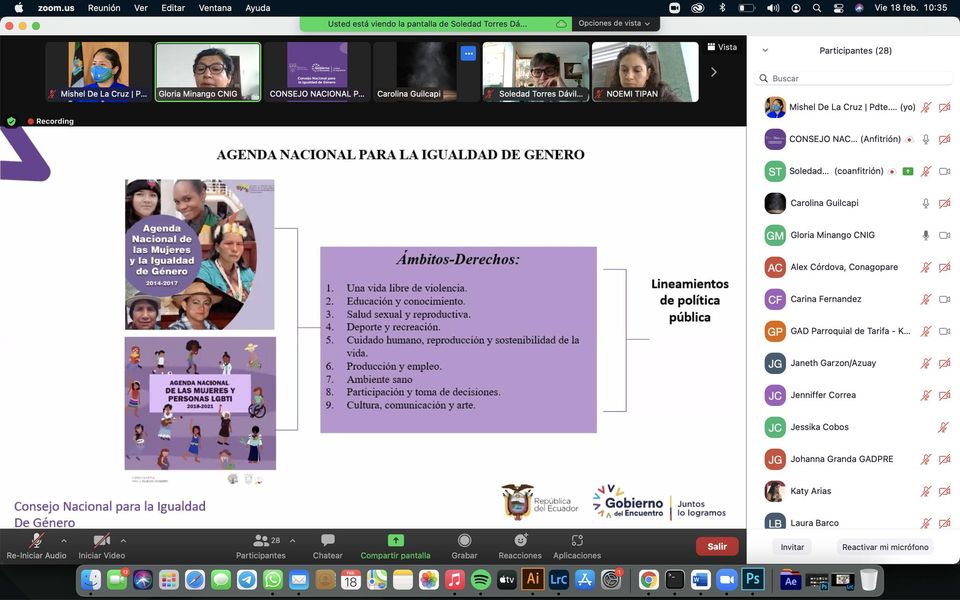Start recording with the Grabar icon
The image size is (960, 600).
click(464, 541)
